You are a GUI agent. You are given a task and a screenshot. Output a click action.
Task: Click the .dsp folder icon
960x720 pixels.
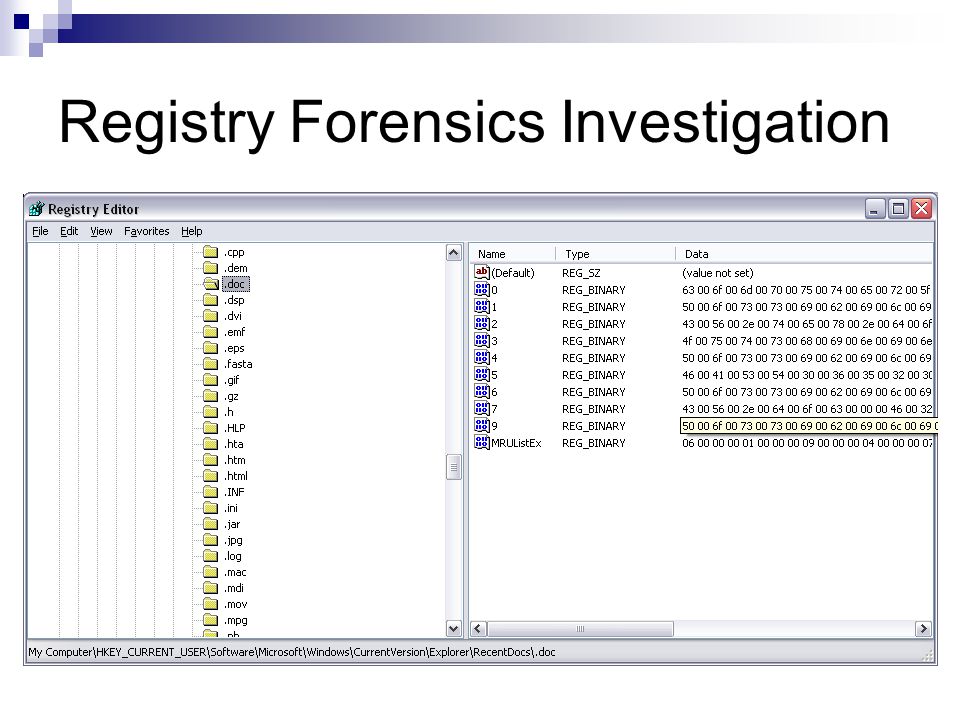point(211,299)
